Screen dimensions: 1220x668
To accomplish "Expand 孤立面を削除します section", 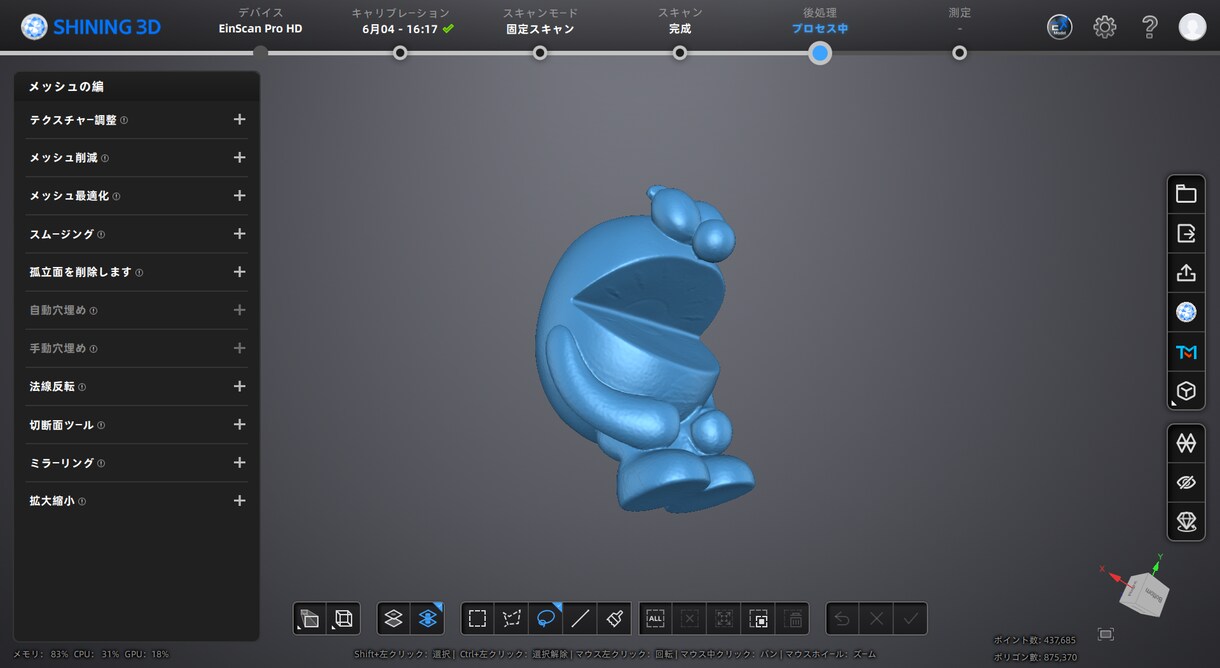I will 239,272.
